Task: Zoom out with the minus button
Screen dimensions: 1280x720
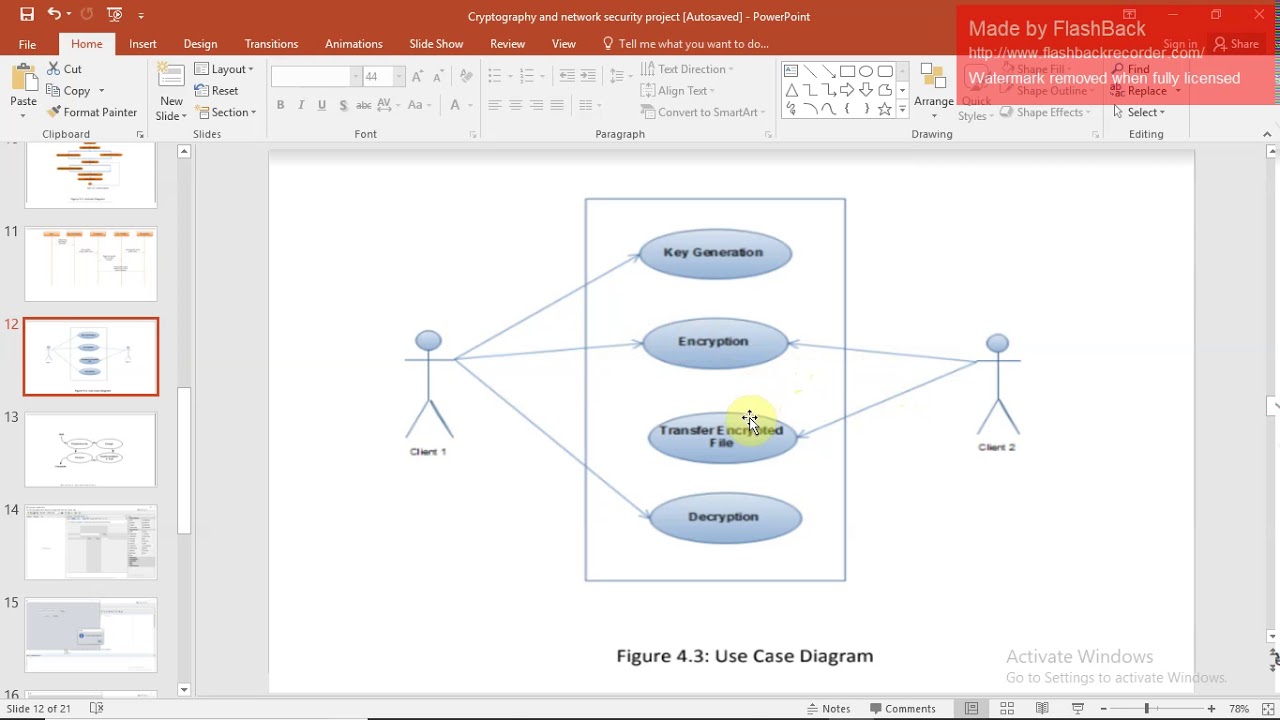Action: pyautogui.click(x=1103, y=708)
